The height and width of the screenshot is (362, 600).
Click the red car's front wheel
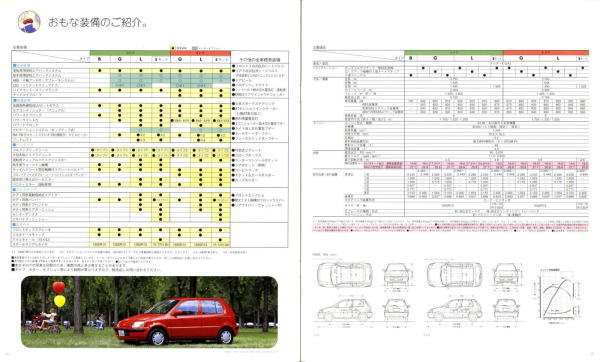pyautogui.click(x=158, y=338)
